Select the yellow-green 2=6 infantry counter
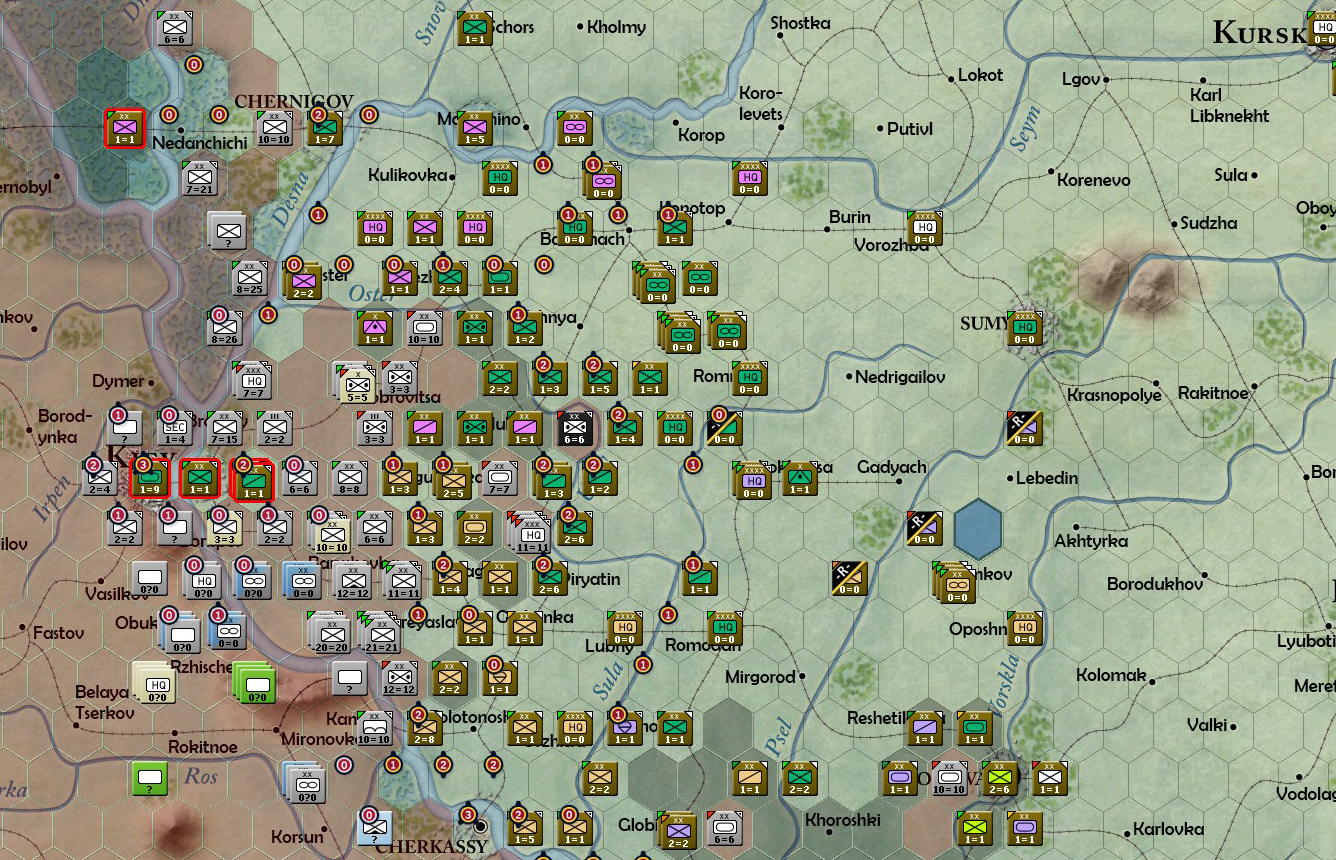Viewport: 1336px width, 860px height. (x=999, y=779)
